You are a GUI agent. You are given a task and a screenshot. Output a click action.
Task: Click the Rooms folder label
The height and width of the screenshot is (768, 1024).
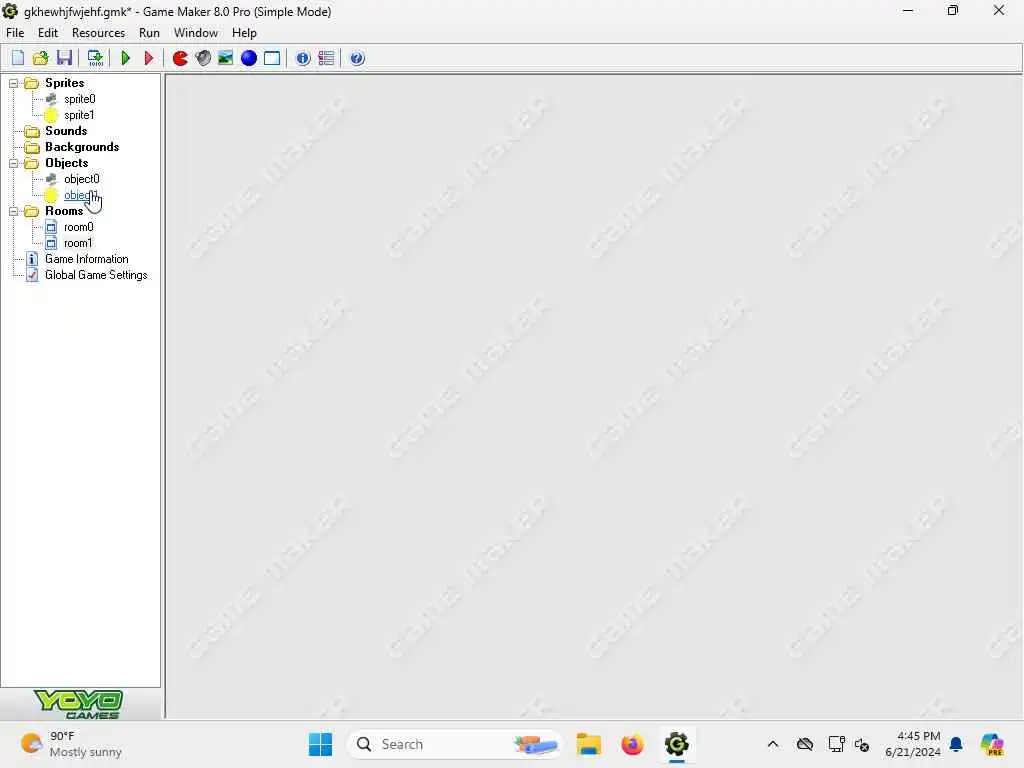pyautogui.click(x=64, y=211)
